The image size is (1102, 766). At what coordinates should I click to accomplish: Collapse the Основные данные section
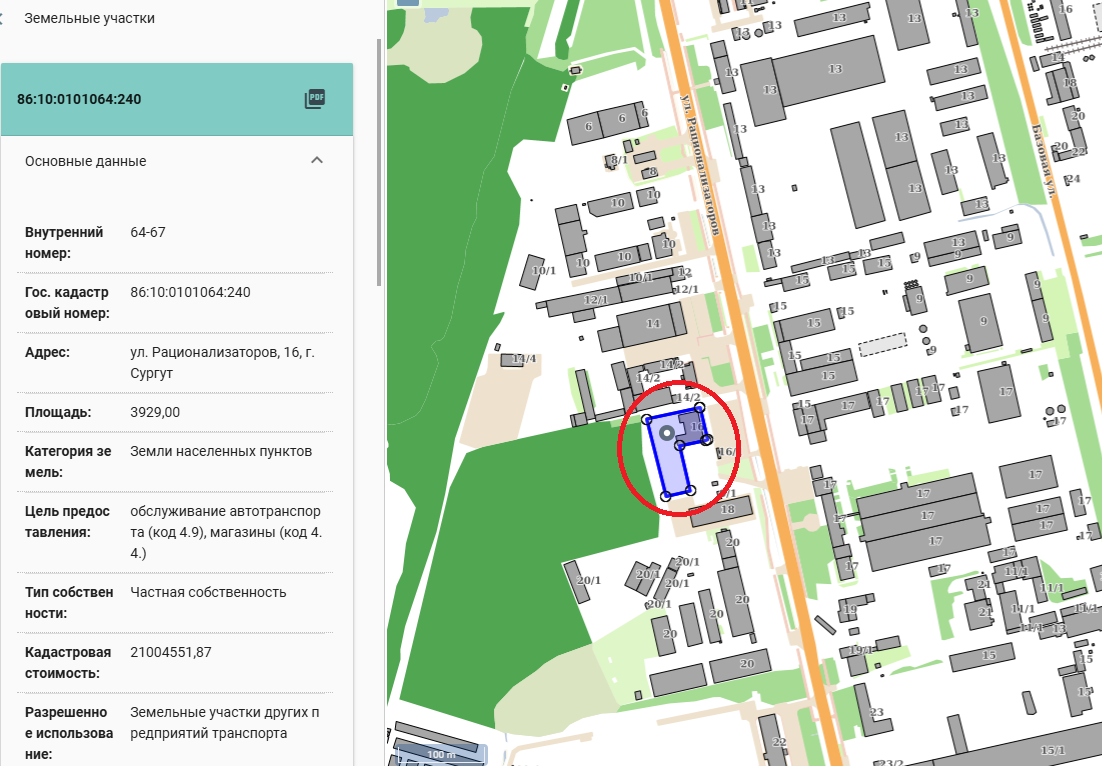(x=317, y=161)
